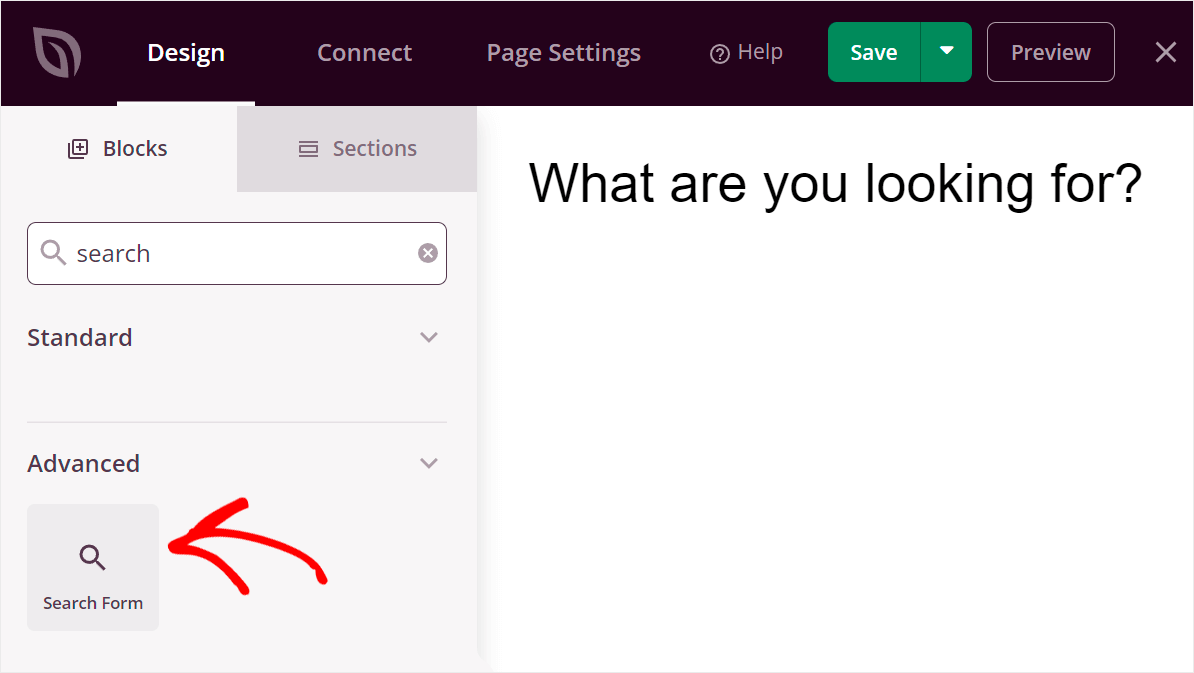Close the page builder with X
Image resolution: width=1194 pixels, height=673 pixels.
[x=1166, y=52]
